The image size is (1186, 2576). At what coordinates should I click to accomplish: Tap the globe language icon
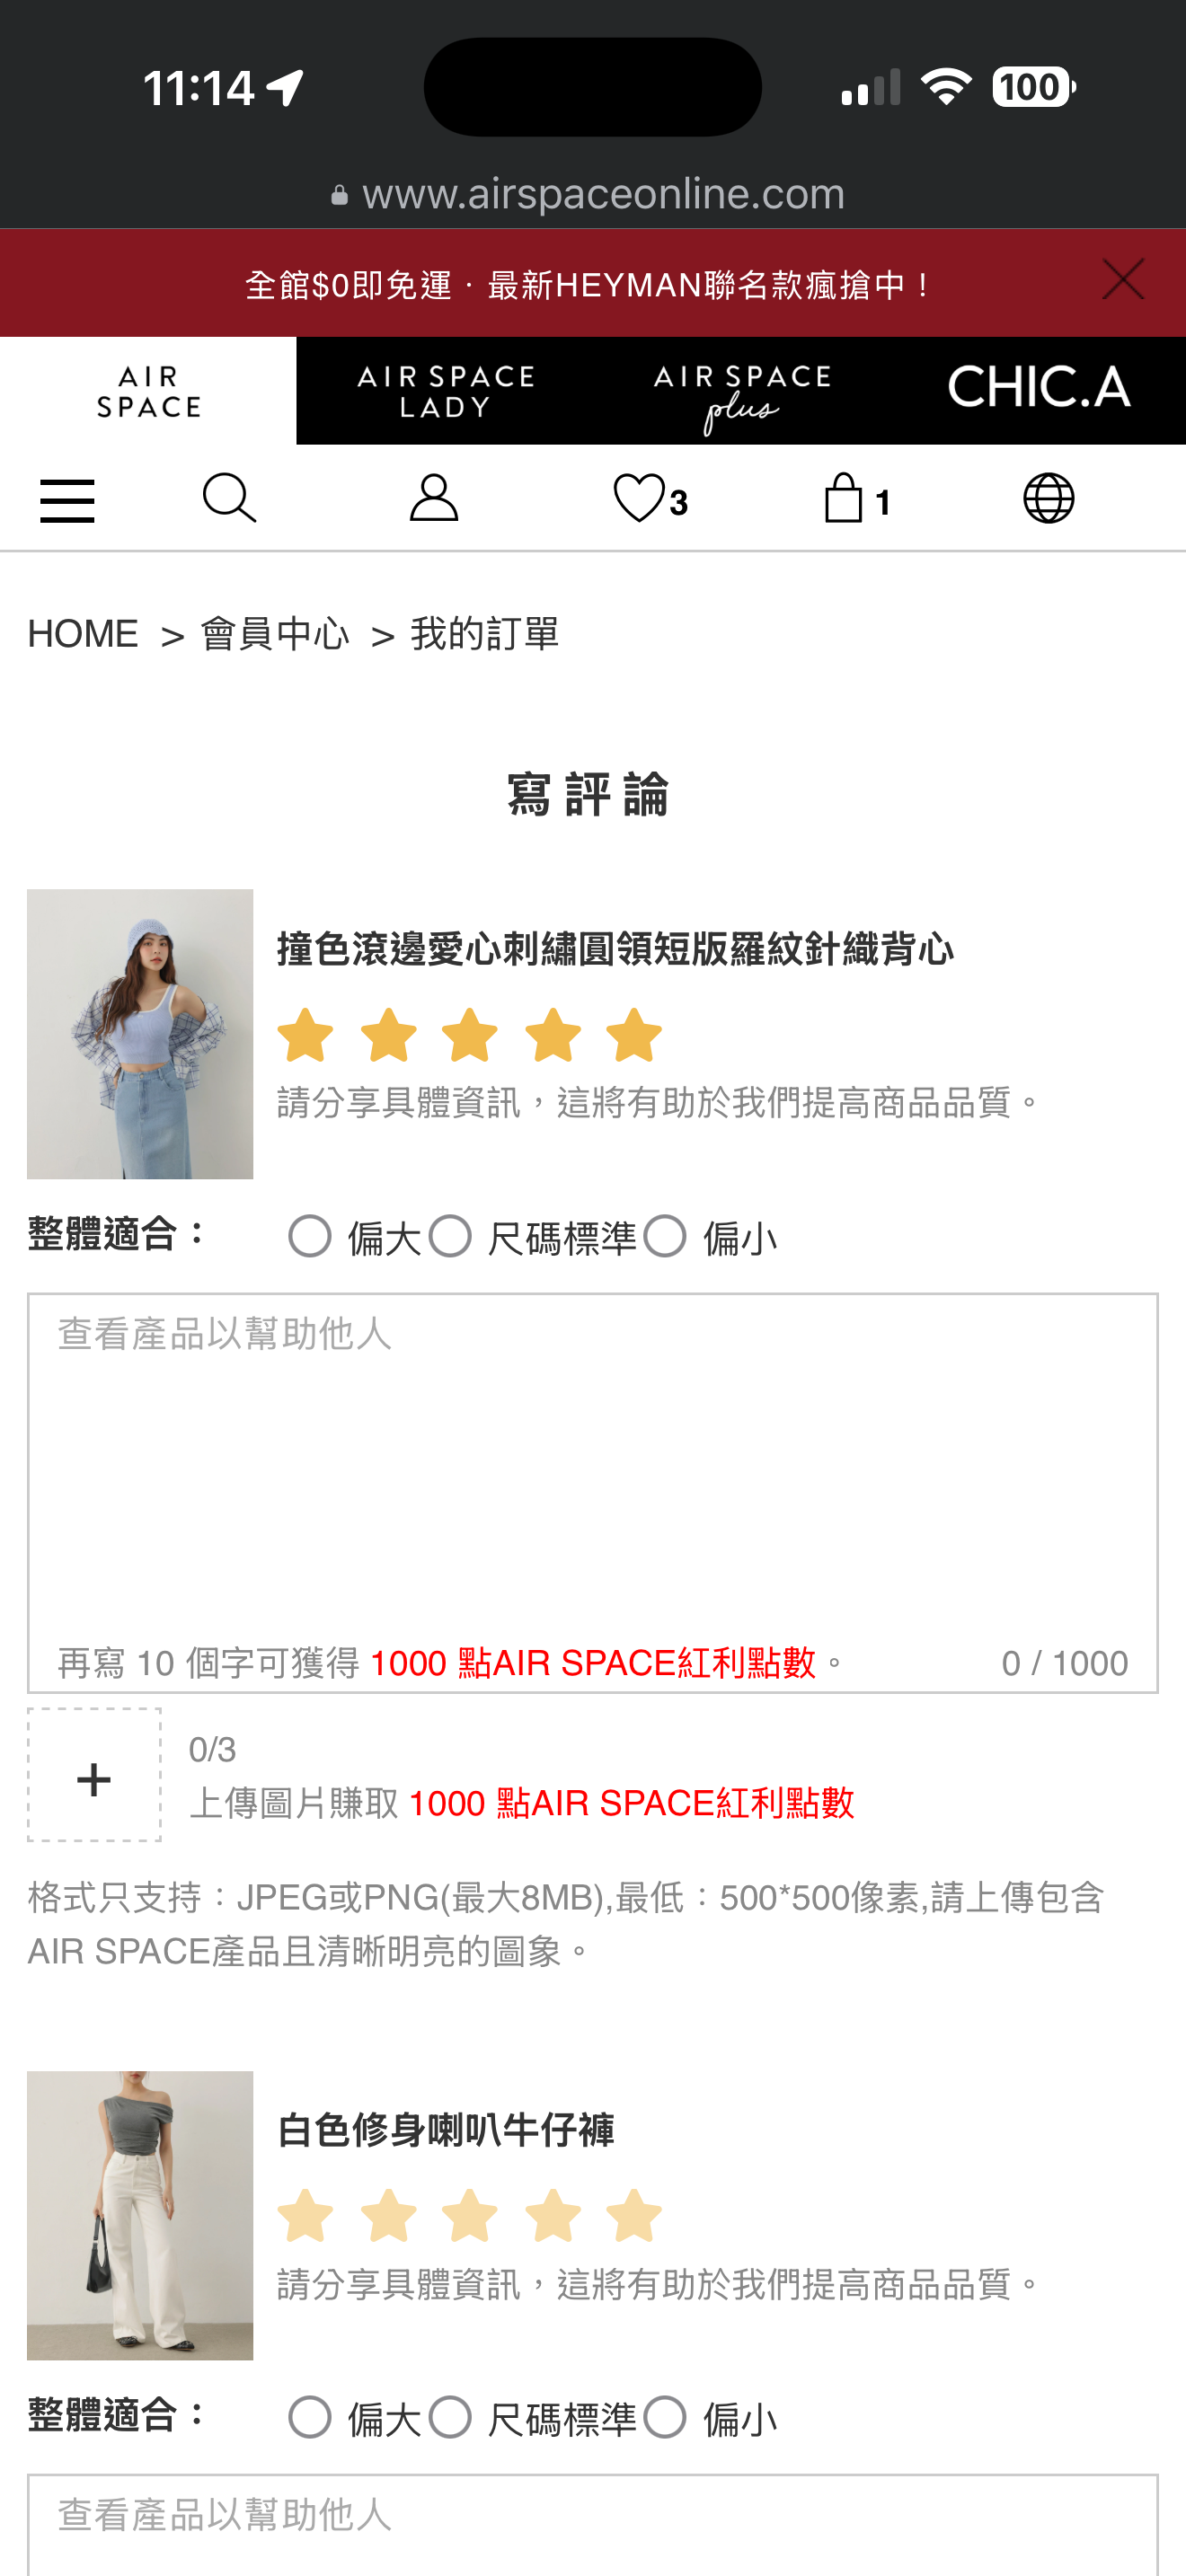click(1048, 498)
